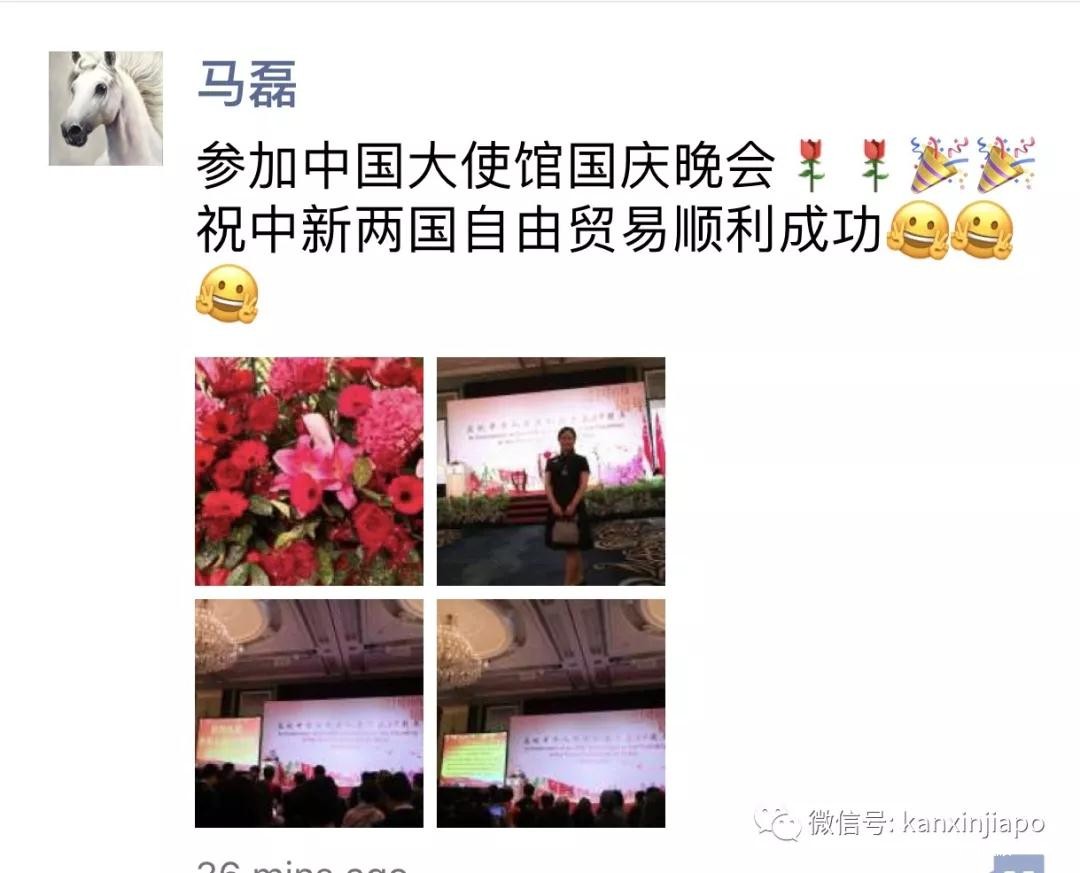Click second smiley emoji after 成功
Image resolution: width=1080 pixels, height=873 pixels.
tap(982, 230)
